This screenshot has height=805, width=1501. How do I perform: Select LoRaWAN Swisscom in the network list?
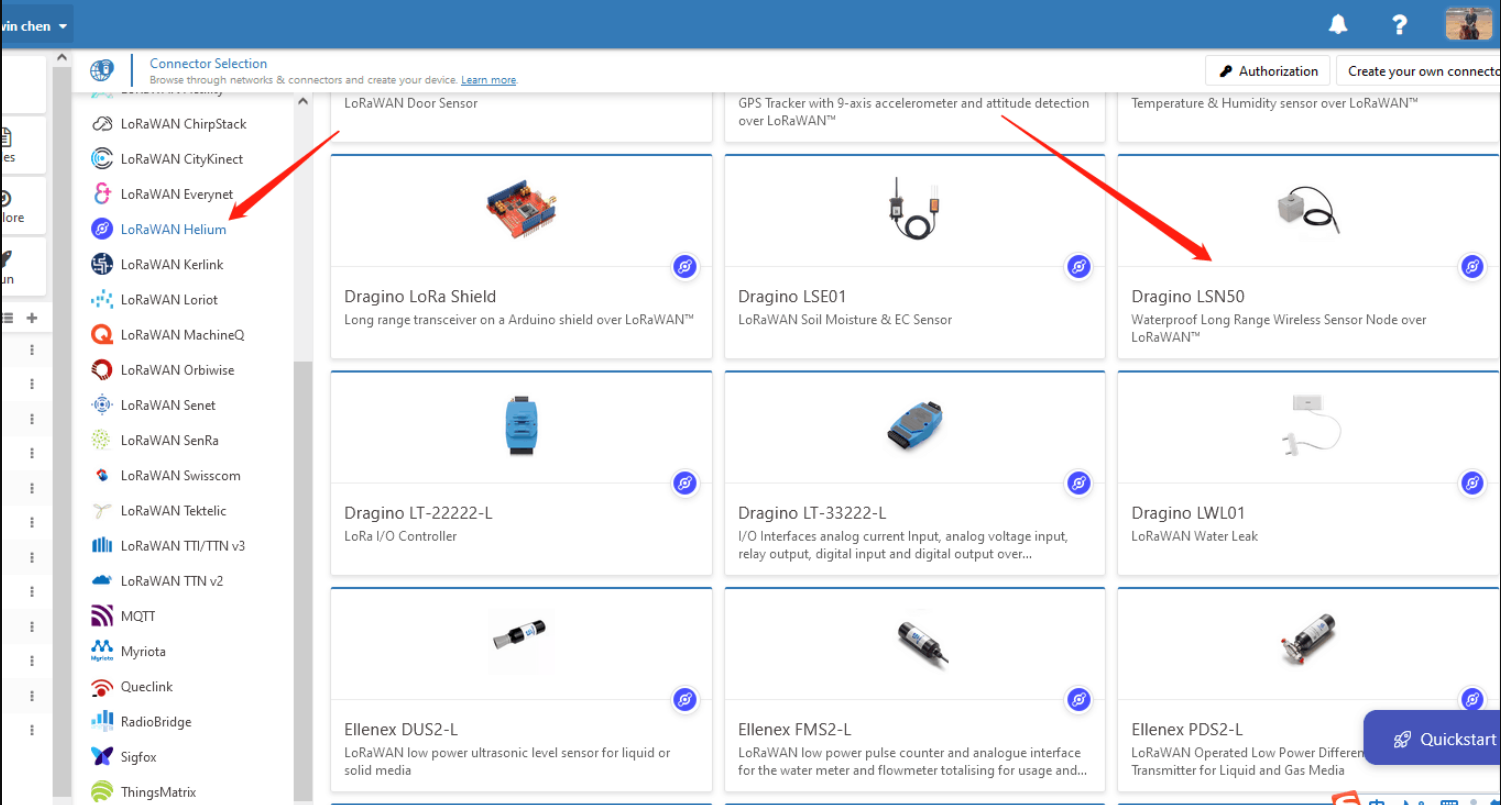coord(180,475)
